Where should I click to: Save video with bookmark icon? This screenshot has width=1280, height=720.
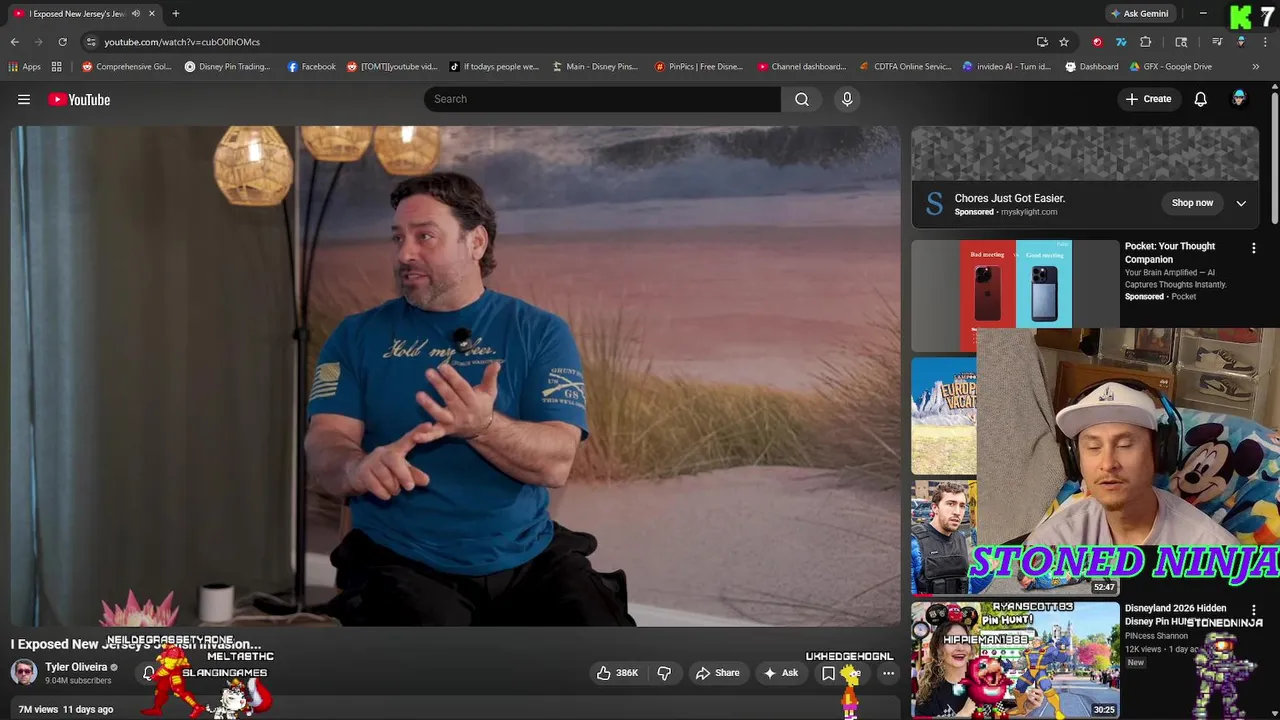[828, 673]
